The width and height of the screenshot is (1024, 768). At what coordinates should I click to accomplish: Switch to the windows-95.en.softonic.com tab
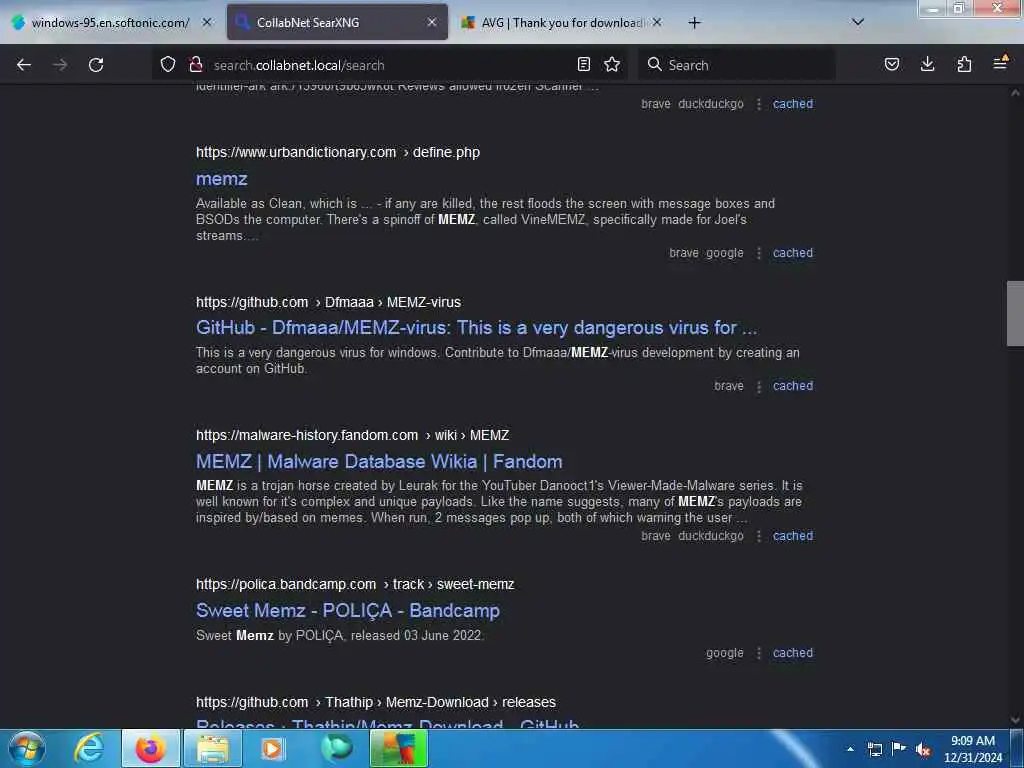111,23
